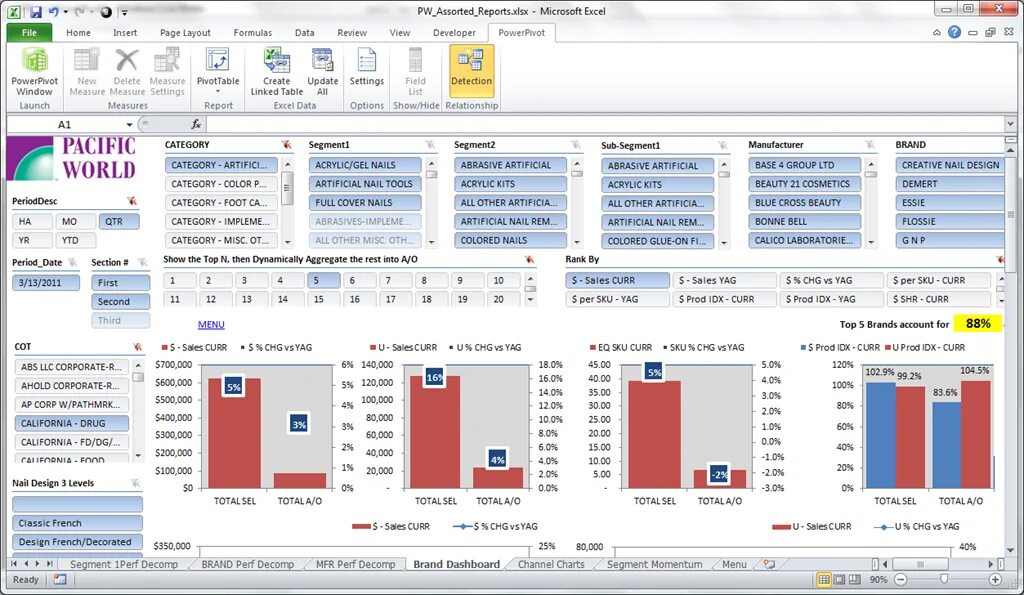Clear filter on PeriodDesc slicer

point(132,201)
